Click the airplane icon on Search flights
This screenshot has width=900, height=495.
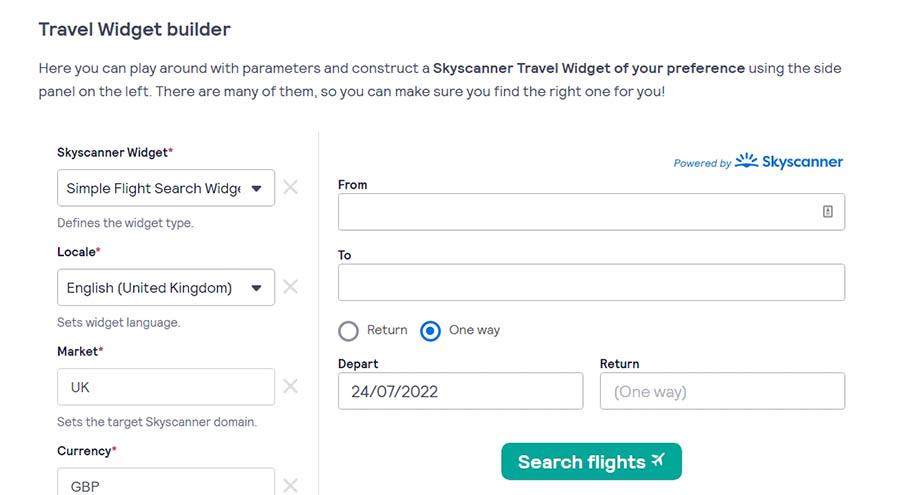click(x=658, y=461)
